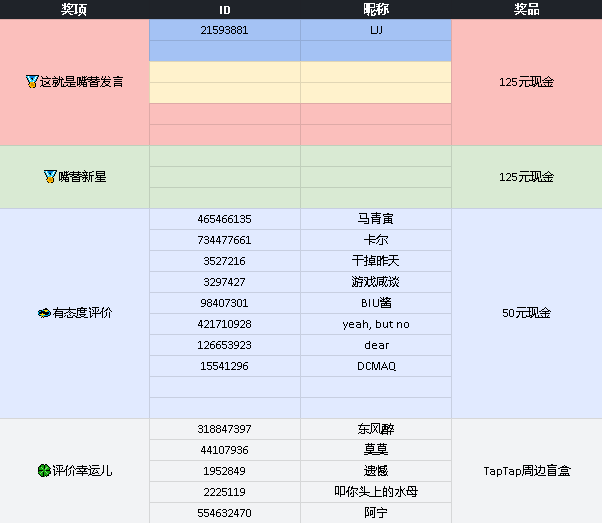This screenshot has width=602, height=523.
Task: Click the TapTap周边盲盒 prize cell
Action: pyautogui.click(x=527, y=471)
